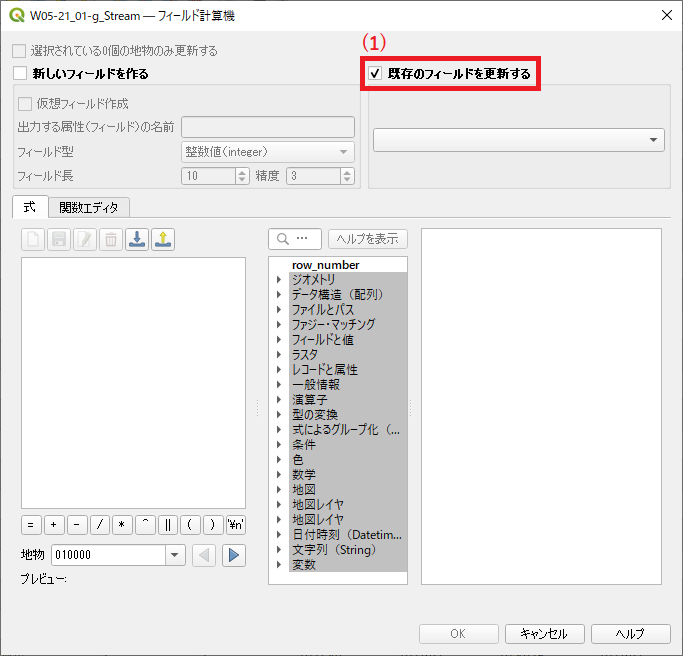Screen dimensions: 683x656
Task: Click the function search field
Action: pos(296,239)
